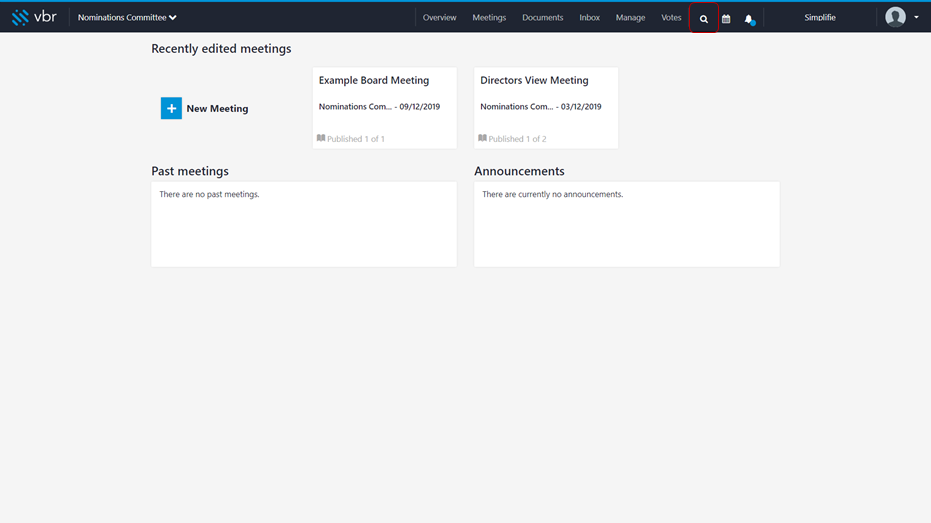This screenshot has height=523, width=931.
Task: Click the Simplifie organisation name
Action: click(820, 17)
